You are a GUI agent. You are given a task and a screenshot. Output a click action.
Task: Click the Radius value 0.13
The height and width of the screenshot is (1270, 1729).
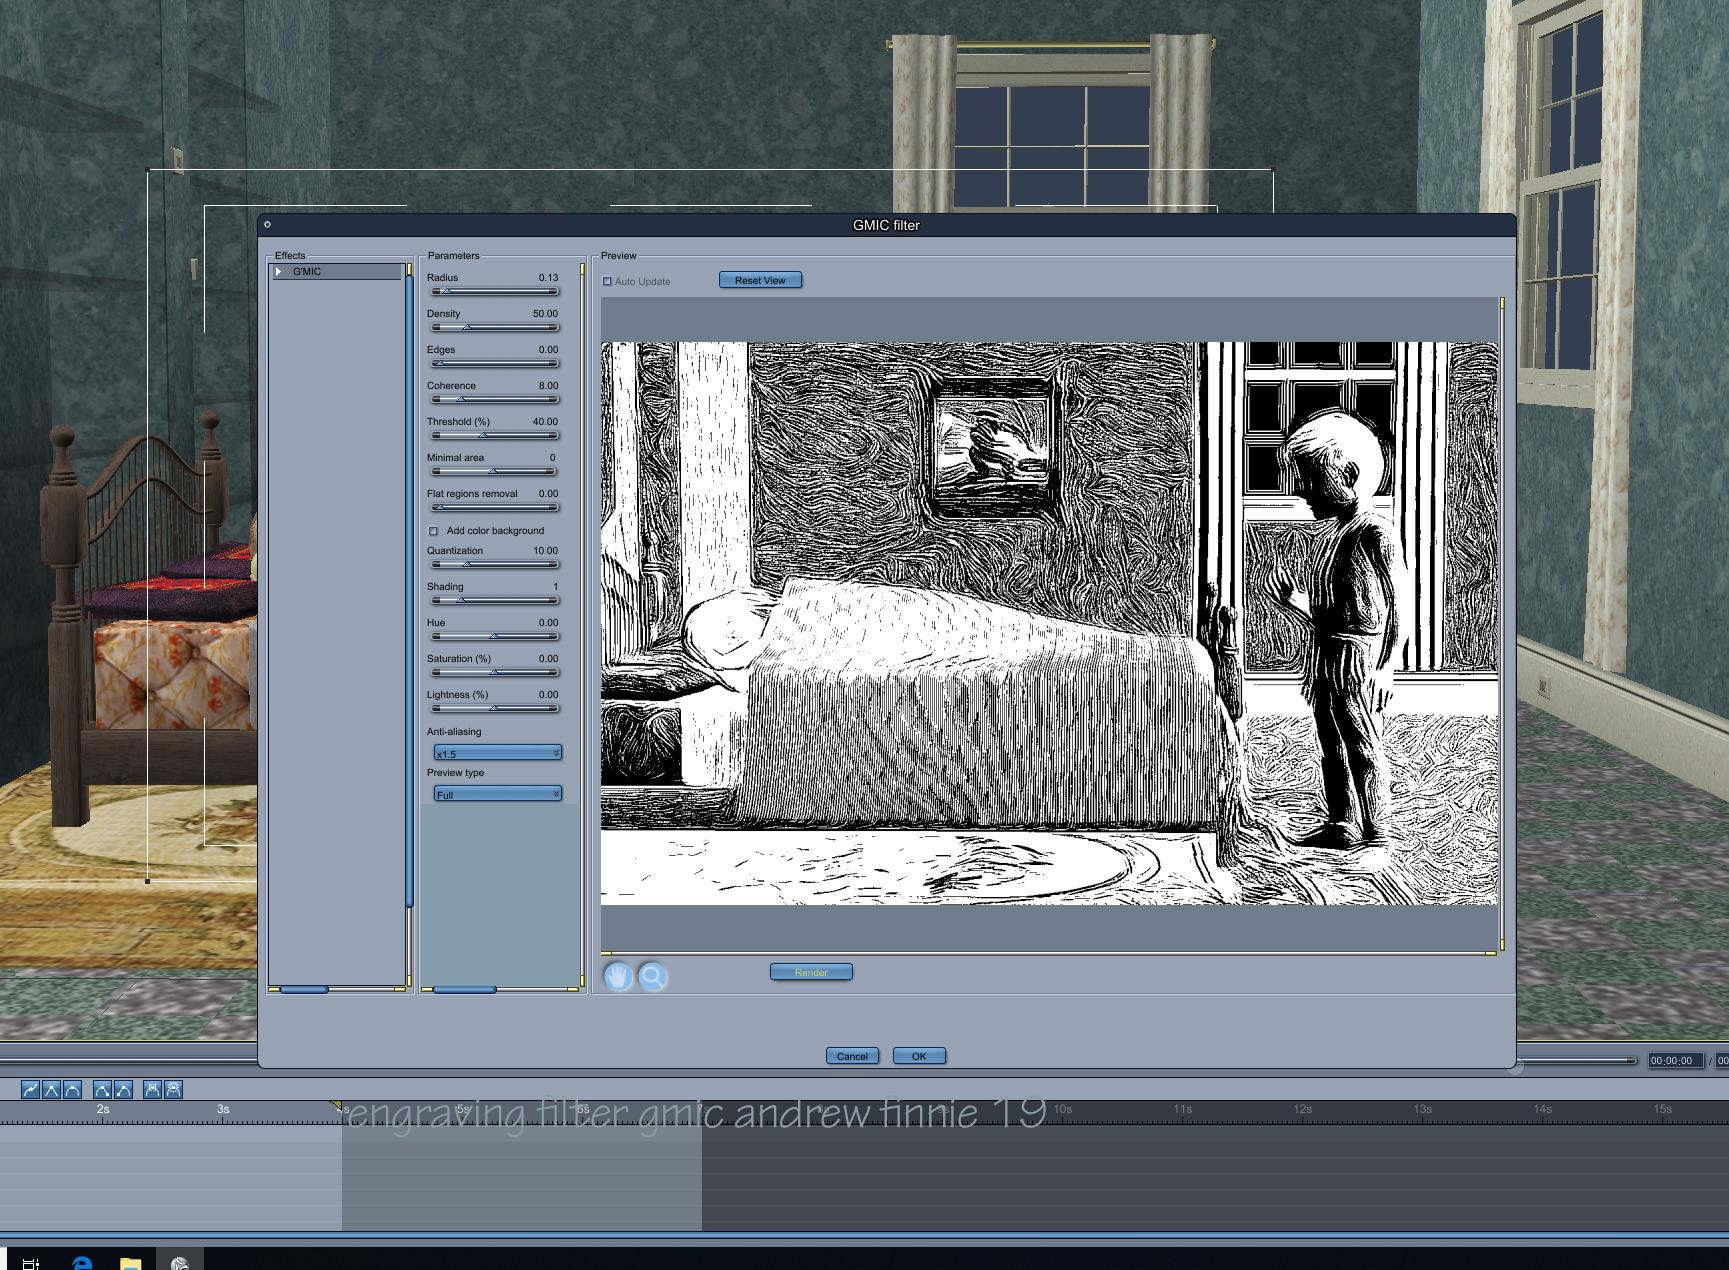(548, 277)
